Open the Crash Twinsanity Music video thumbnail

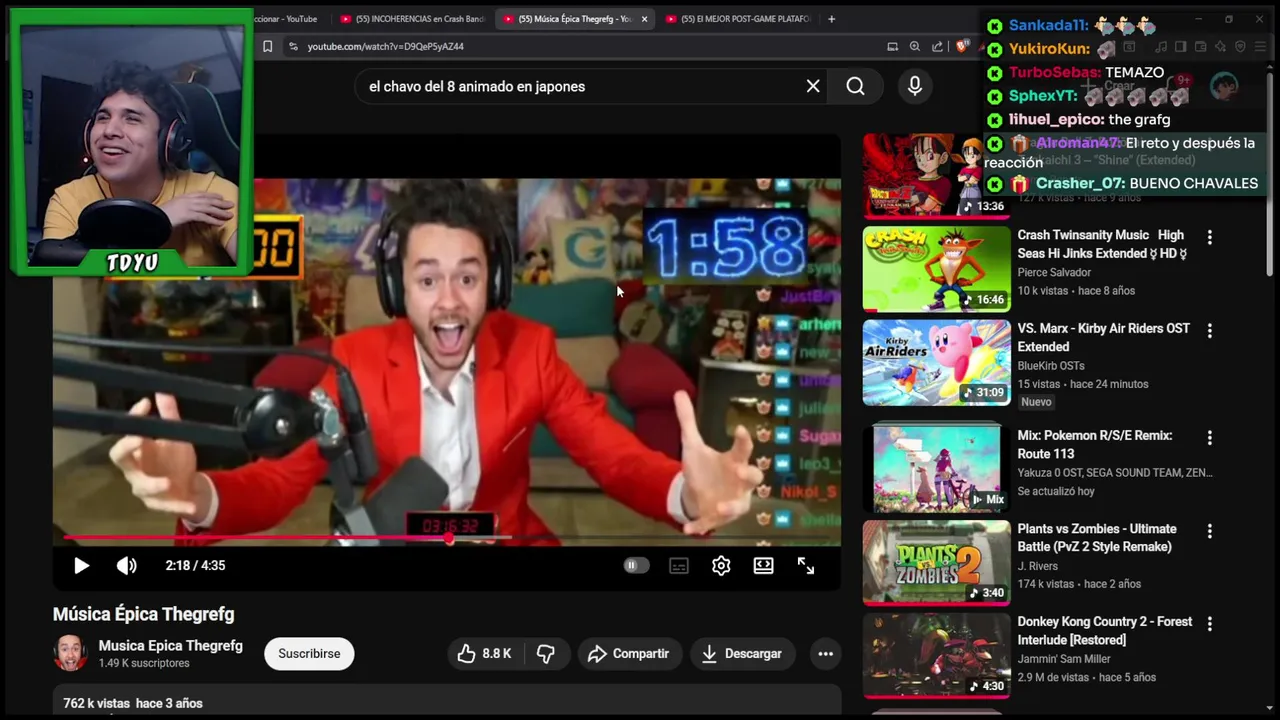coord(937,269)
